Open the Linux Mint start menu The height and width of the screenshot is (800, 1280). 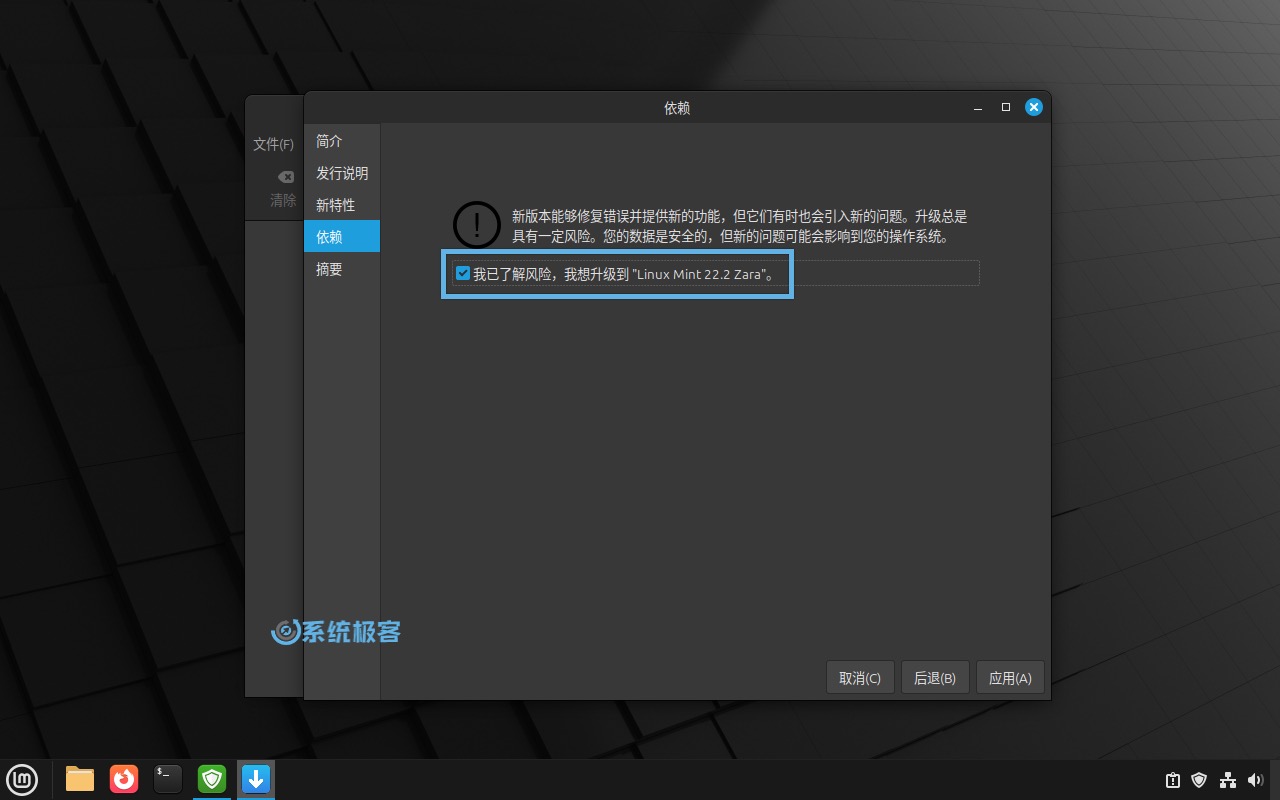tap(22, 778)
